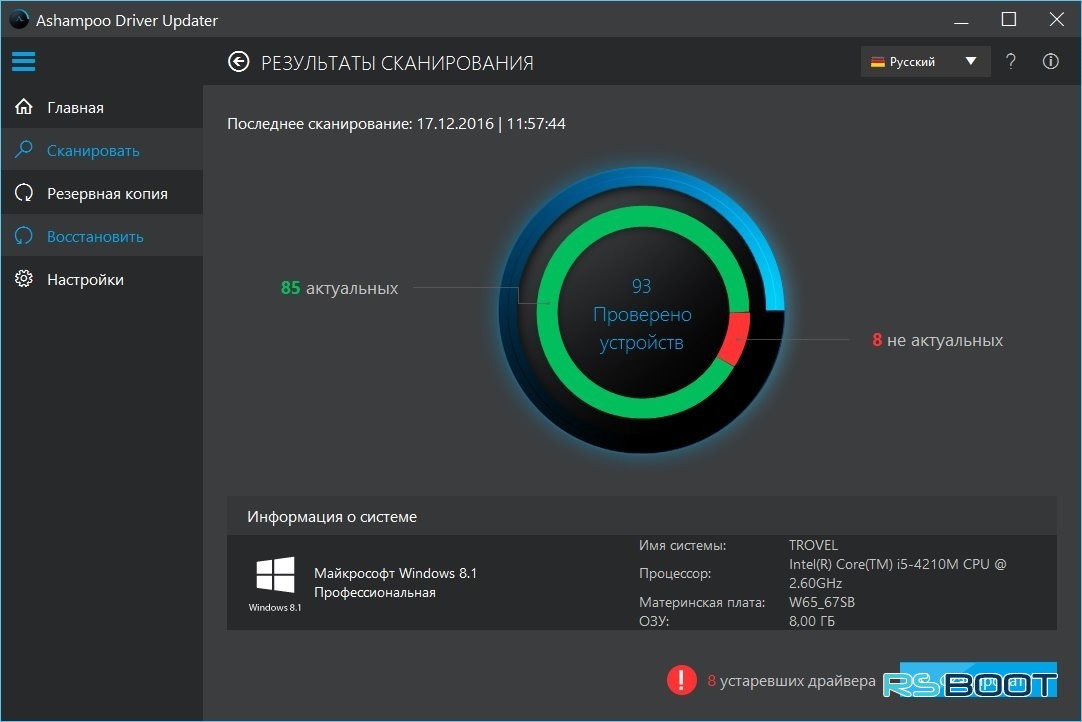Click the flag icon in language selector
The width and height of the screenshot is (1082, 722).
coord(878,62)
